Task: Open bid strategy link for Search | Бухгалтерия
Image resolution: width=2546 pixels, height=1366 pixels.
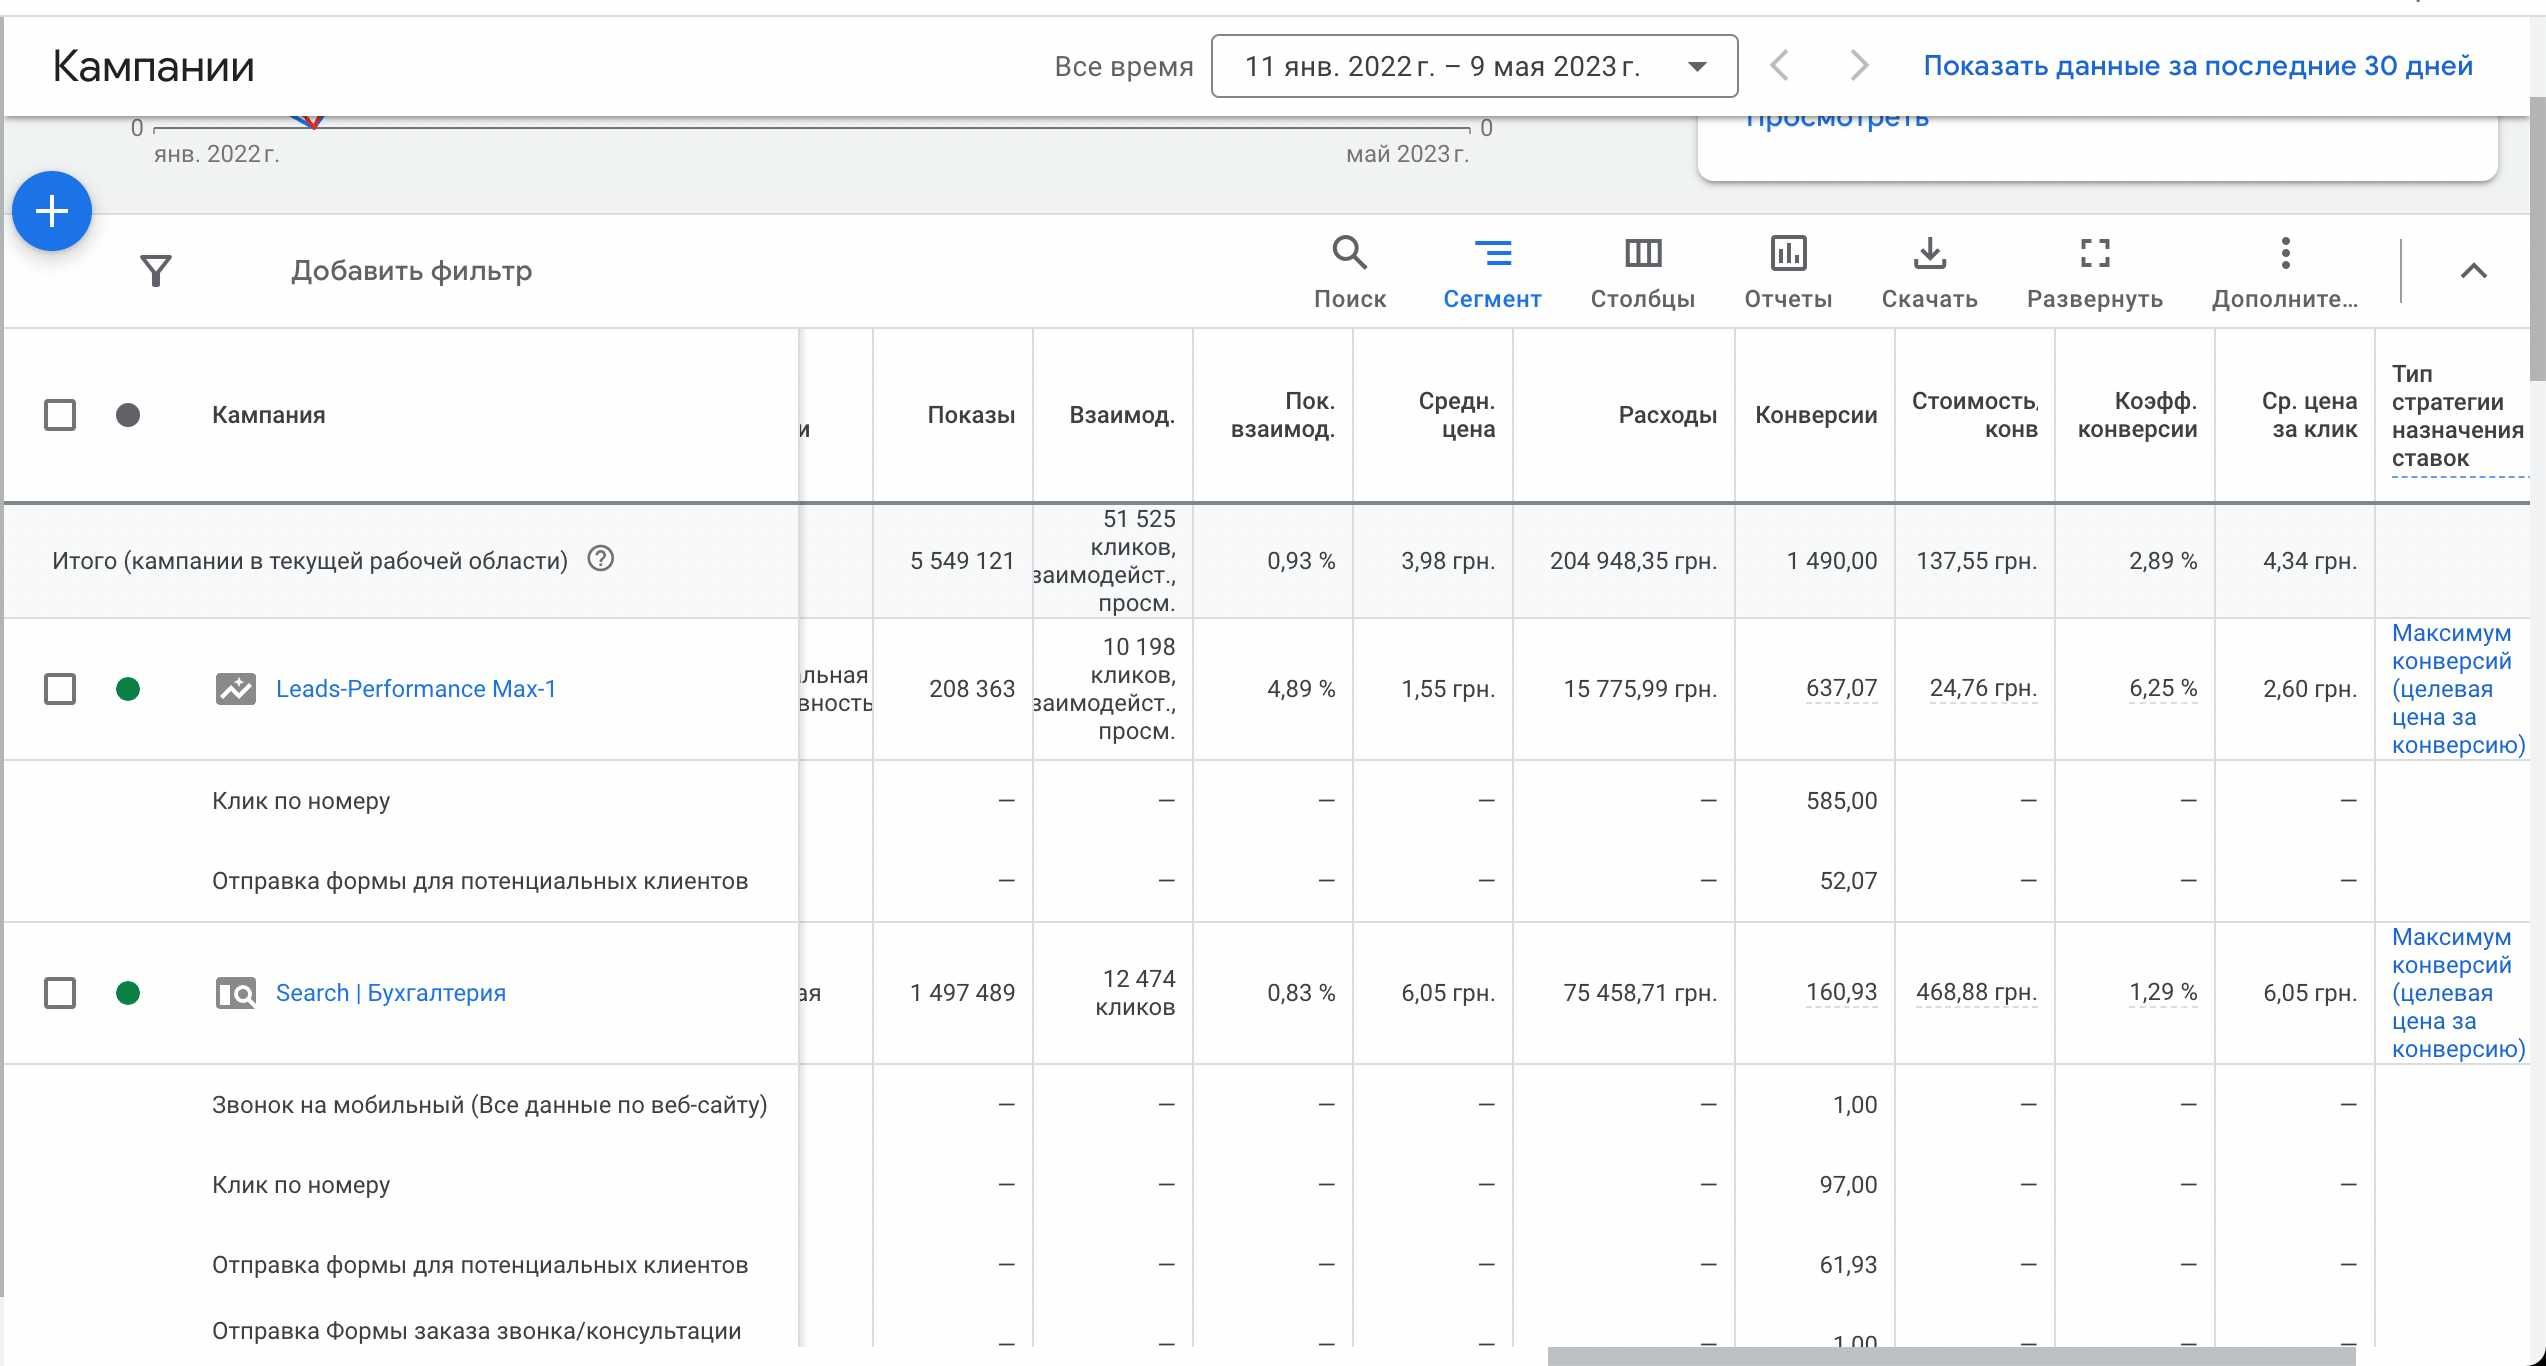Action: tap(2458, 993)
